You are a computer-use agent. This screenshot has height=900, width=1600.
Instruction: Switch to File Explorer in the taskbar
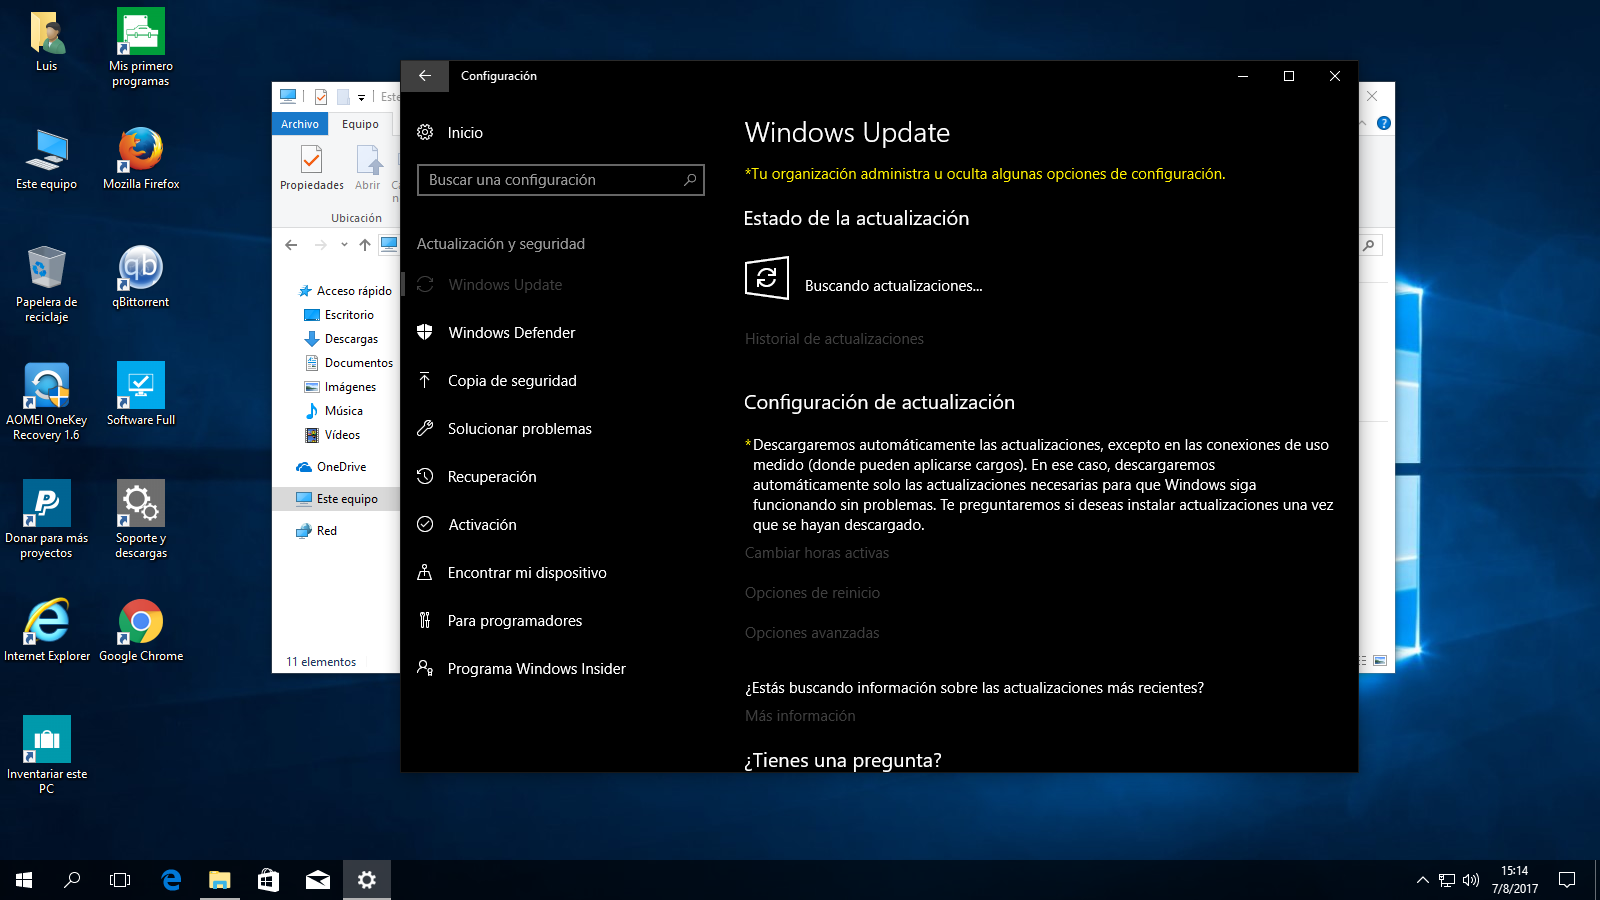pyautogui.click(x=220, y=880)
